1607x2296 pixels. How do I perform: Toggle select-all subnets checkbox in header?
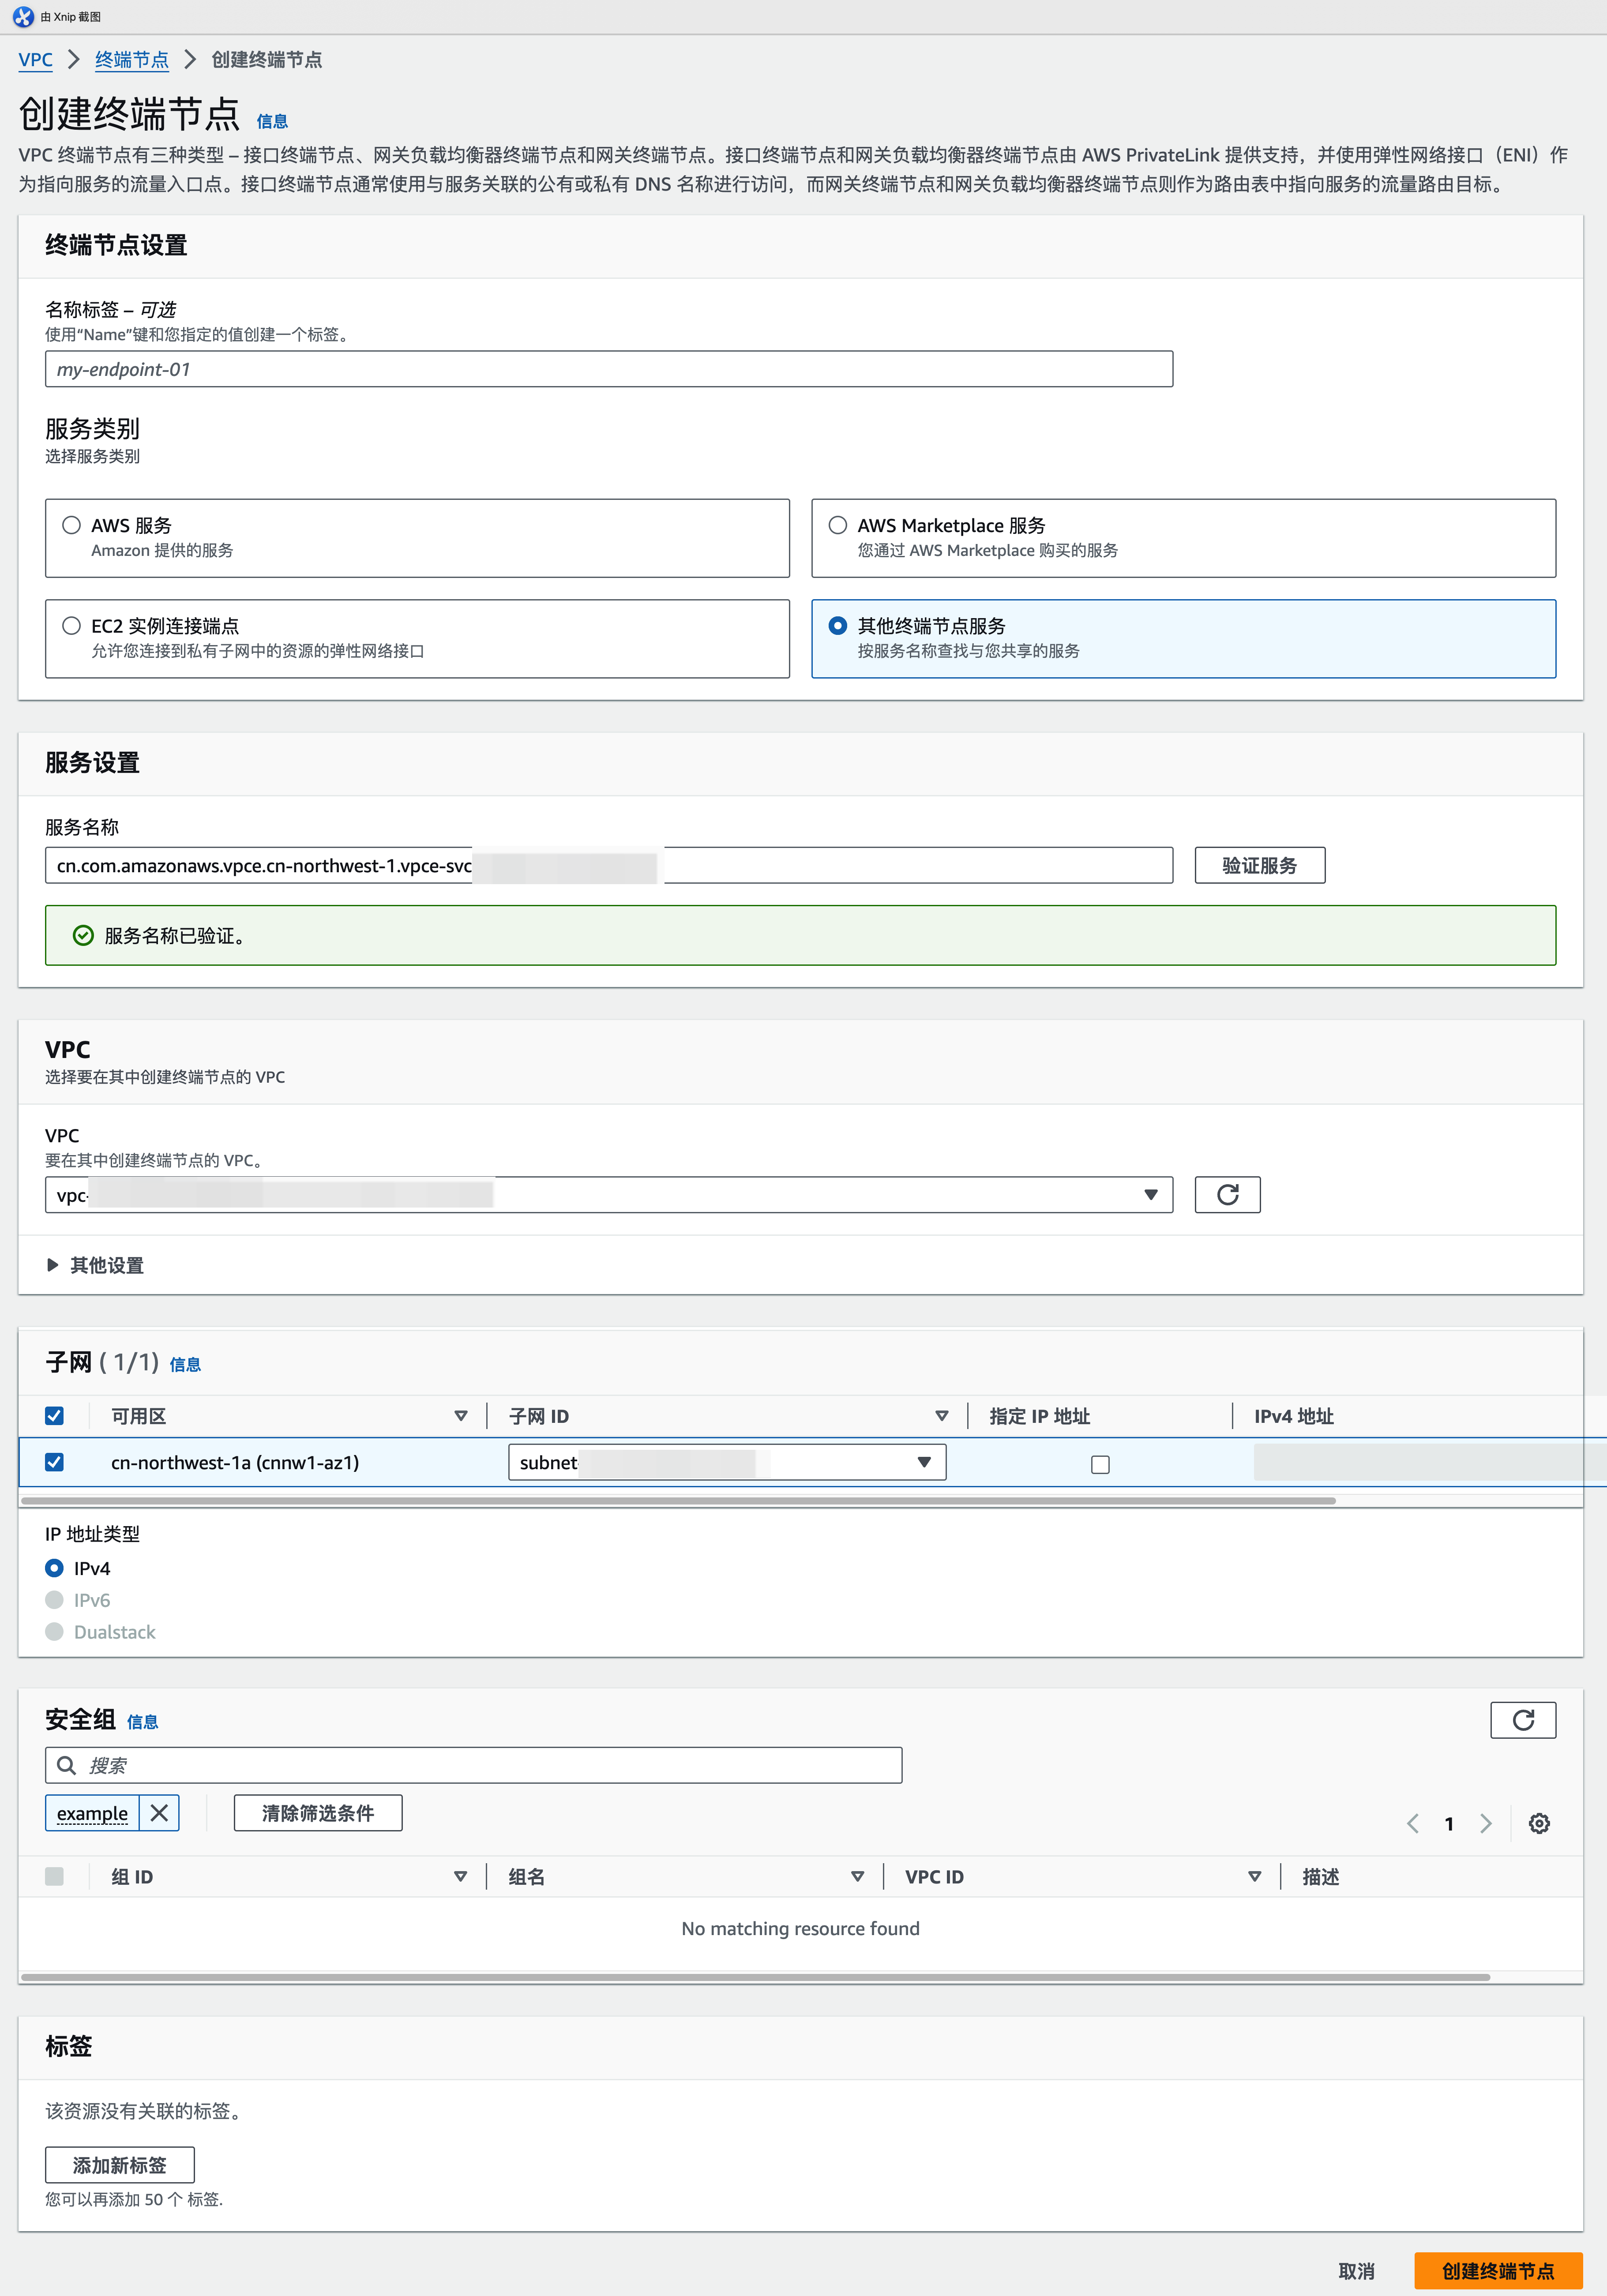click(x=54, y=1415)
